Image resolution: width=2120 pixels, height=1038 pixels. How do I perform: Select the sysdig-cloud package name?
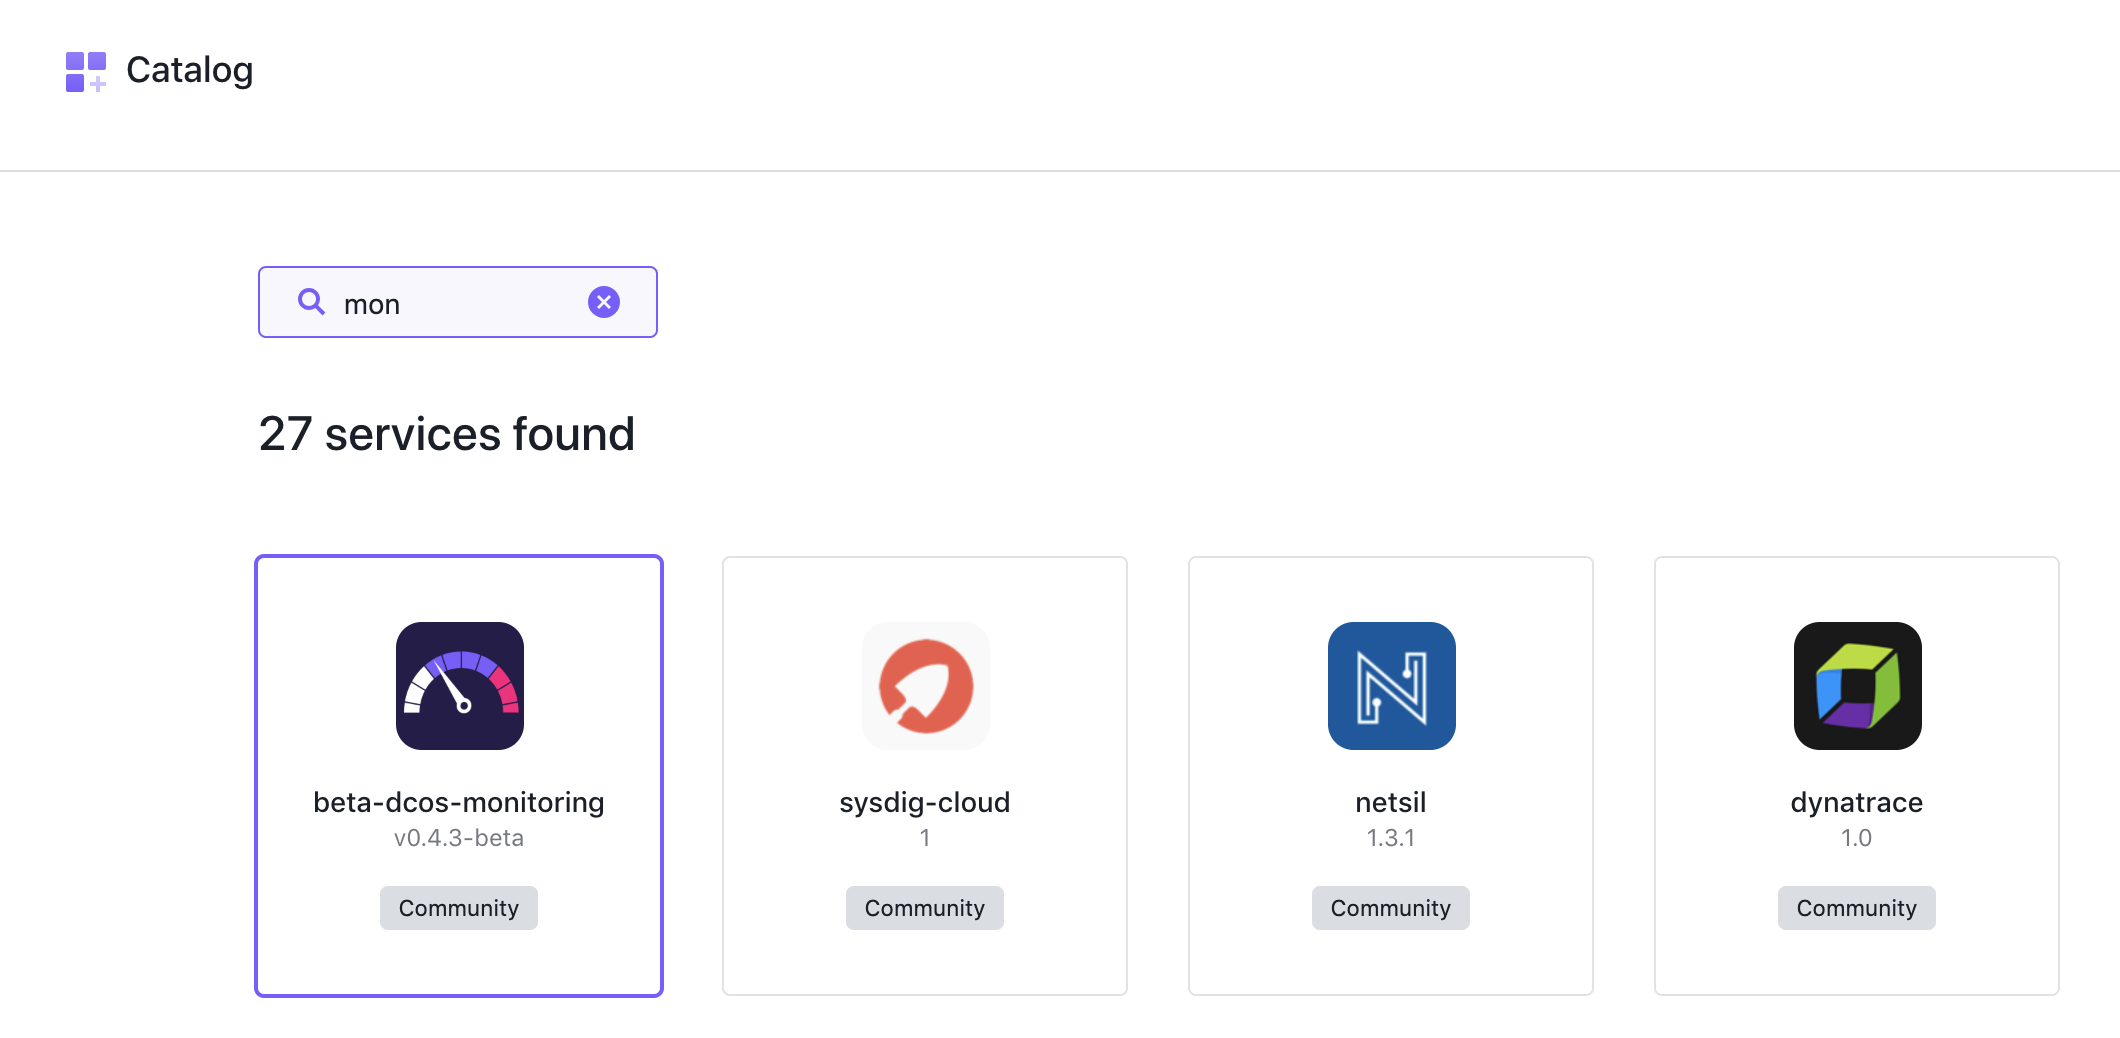(x=925, y=802)
